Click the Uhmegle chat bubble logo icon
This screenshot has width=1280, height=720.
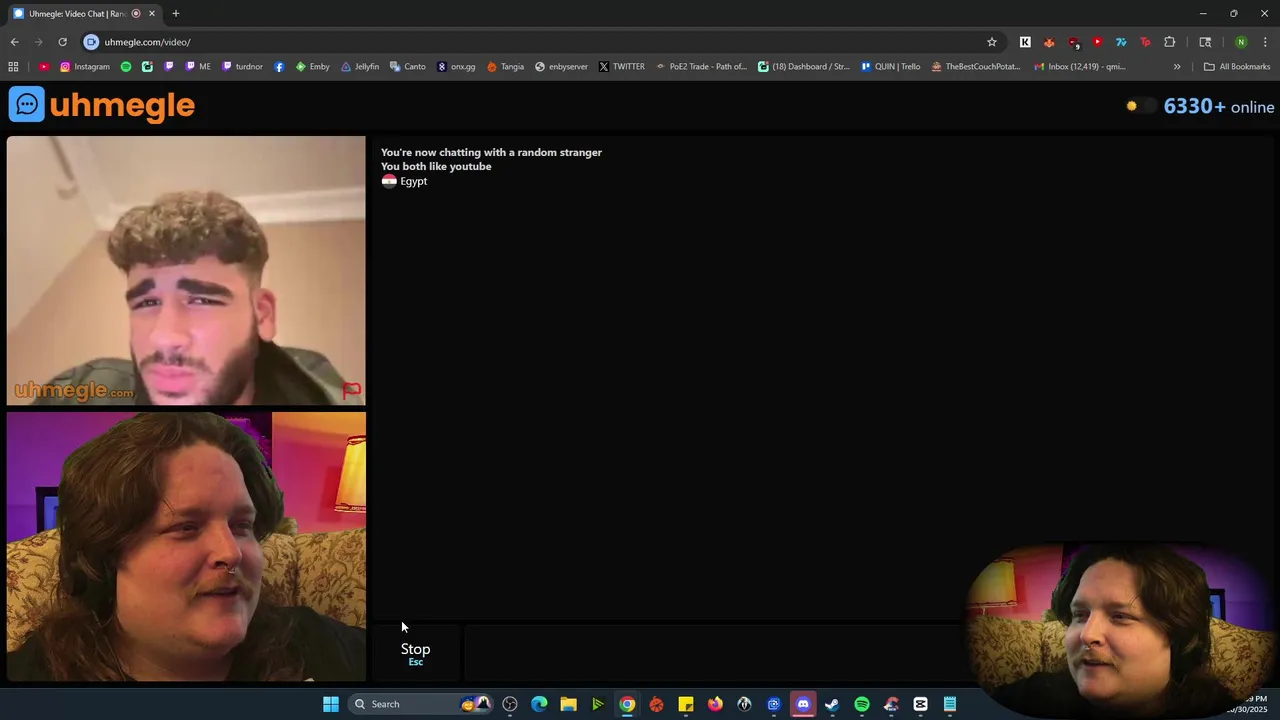27,105
